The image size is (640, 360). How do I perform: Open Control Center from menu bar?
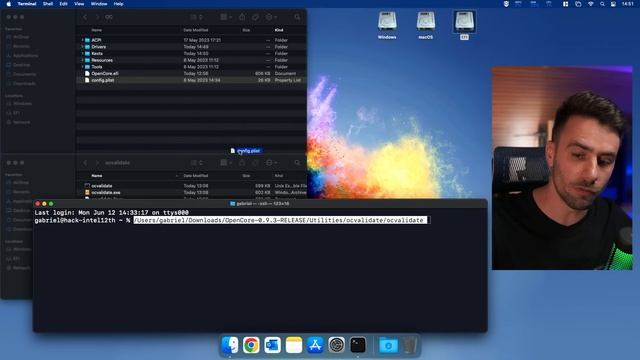pyautogui.click(x=613, y=4)
